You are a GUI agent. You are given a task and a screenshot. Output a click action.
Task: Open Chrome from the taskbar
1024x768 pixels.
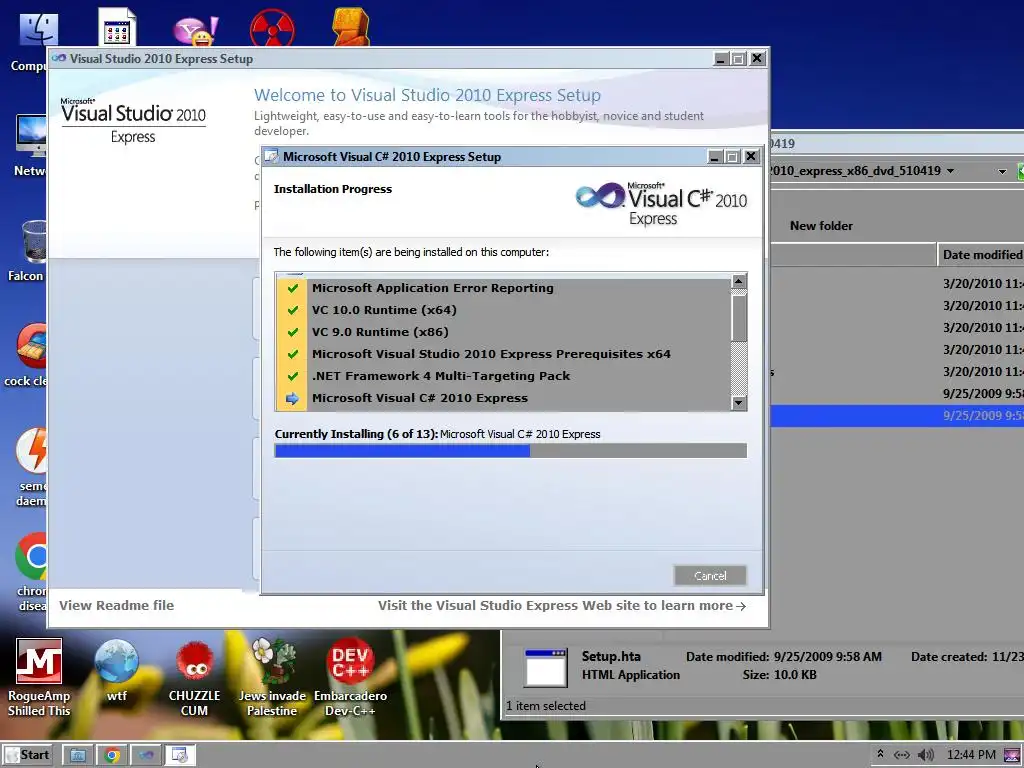coord(112,756)
